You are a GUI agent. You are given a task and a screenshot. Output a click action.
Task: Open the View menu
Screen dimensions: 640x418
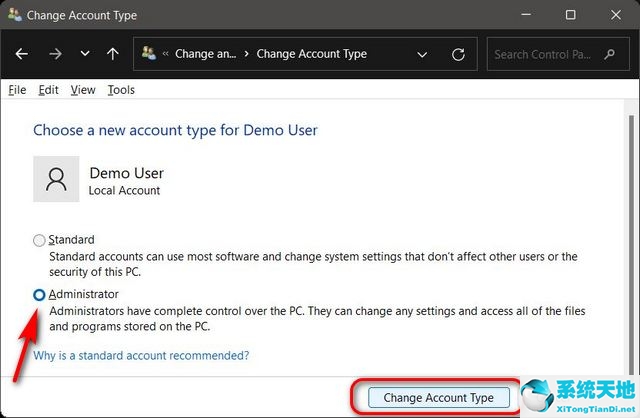coord(83,90)
